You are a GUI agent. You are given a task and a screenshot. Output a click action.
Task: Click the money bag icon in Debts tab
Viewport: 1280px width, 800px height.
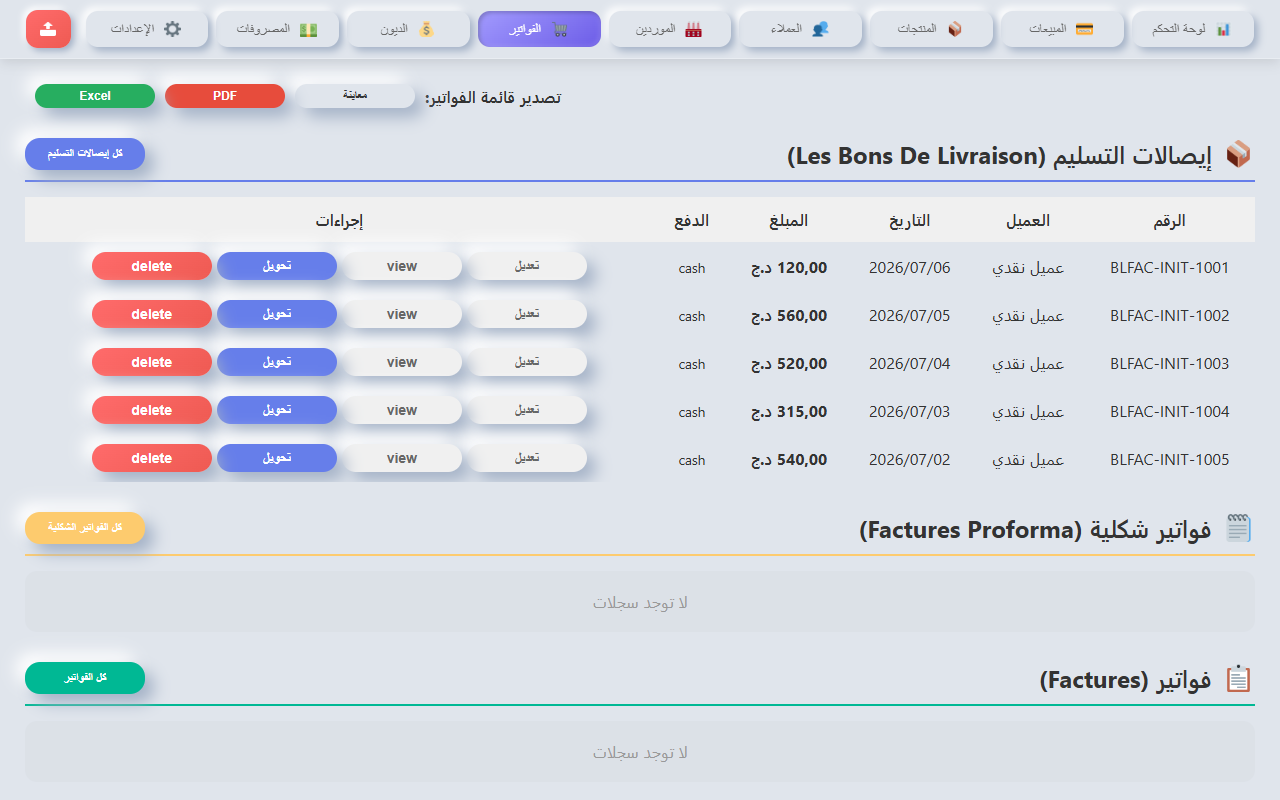[x=427, y=29]
